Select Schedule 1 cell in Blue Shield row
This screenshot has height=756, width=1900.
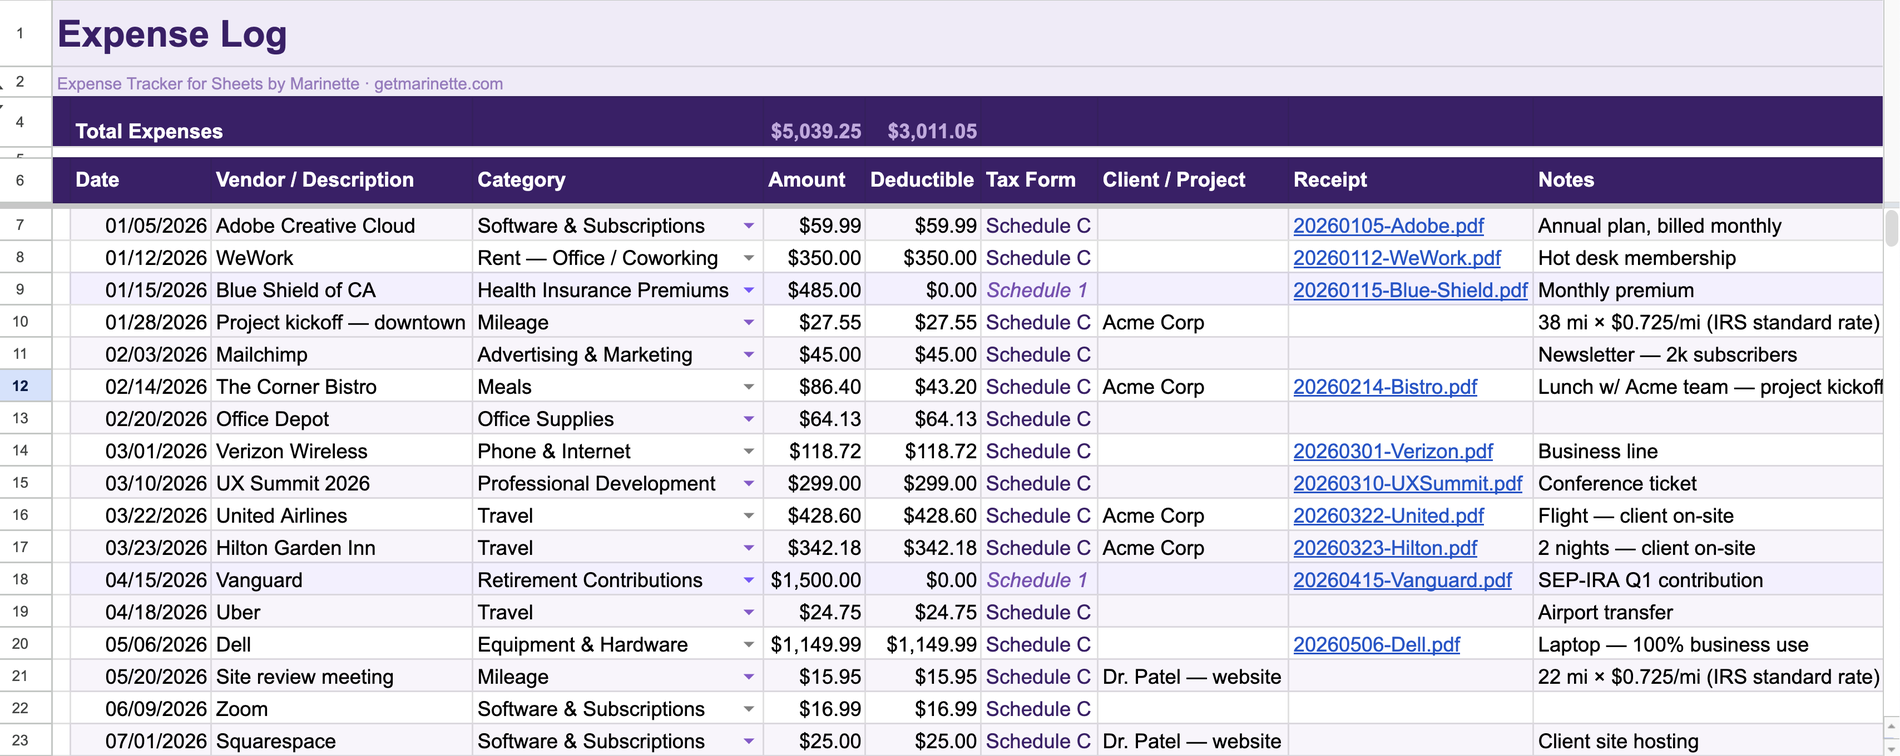point(1039,290)
